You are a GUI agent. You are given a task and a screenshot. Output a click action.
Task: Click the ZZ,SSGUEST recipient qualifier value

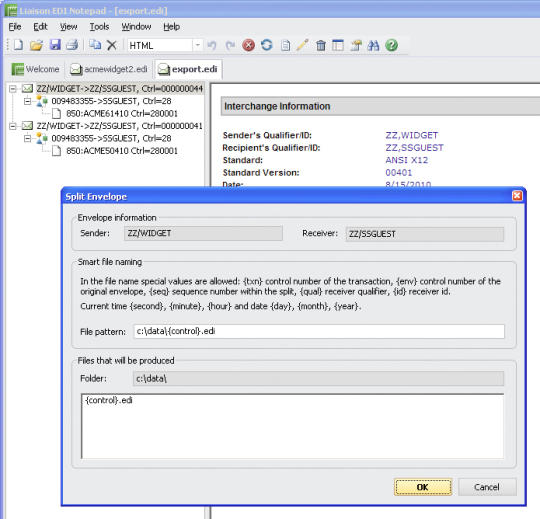pyautogui.click(x=414, y=148)
